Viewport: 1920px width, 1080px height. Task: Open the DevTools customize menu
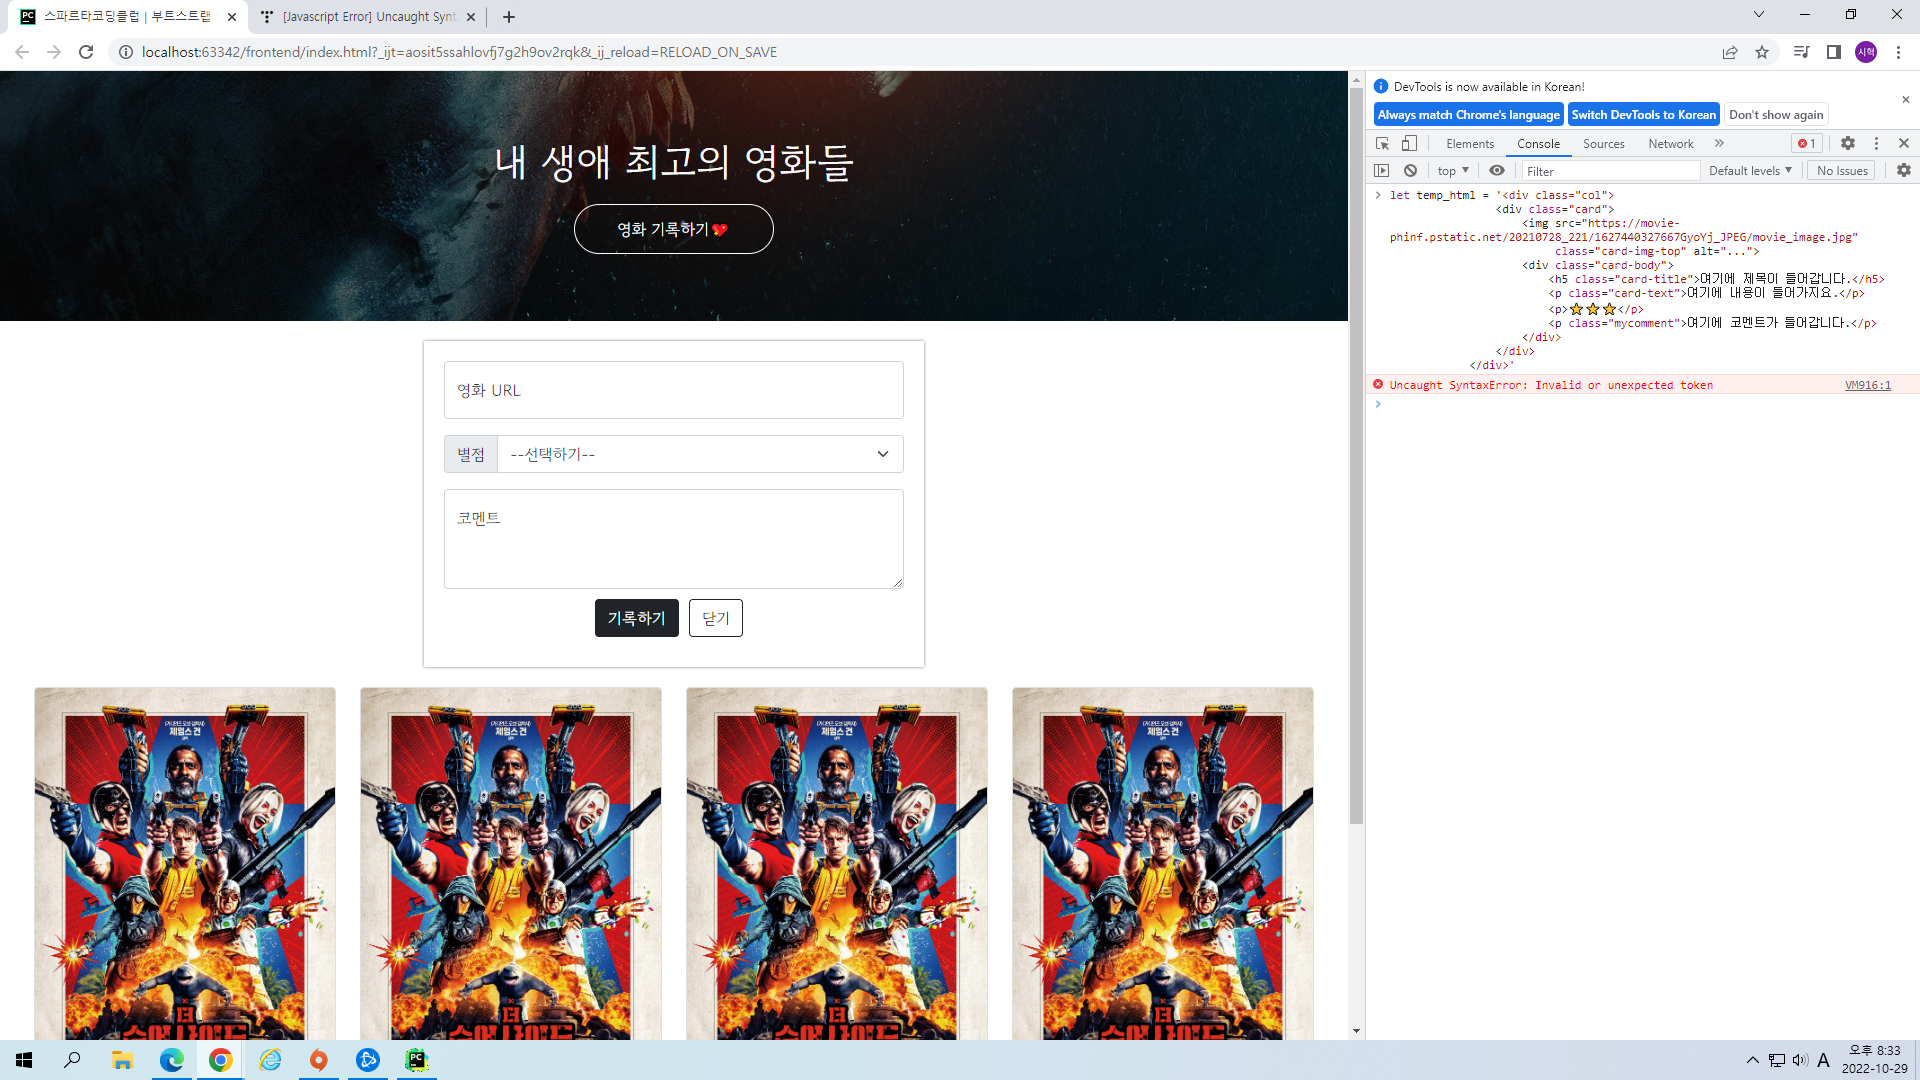click(1876, 143)
